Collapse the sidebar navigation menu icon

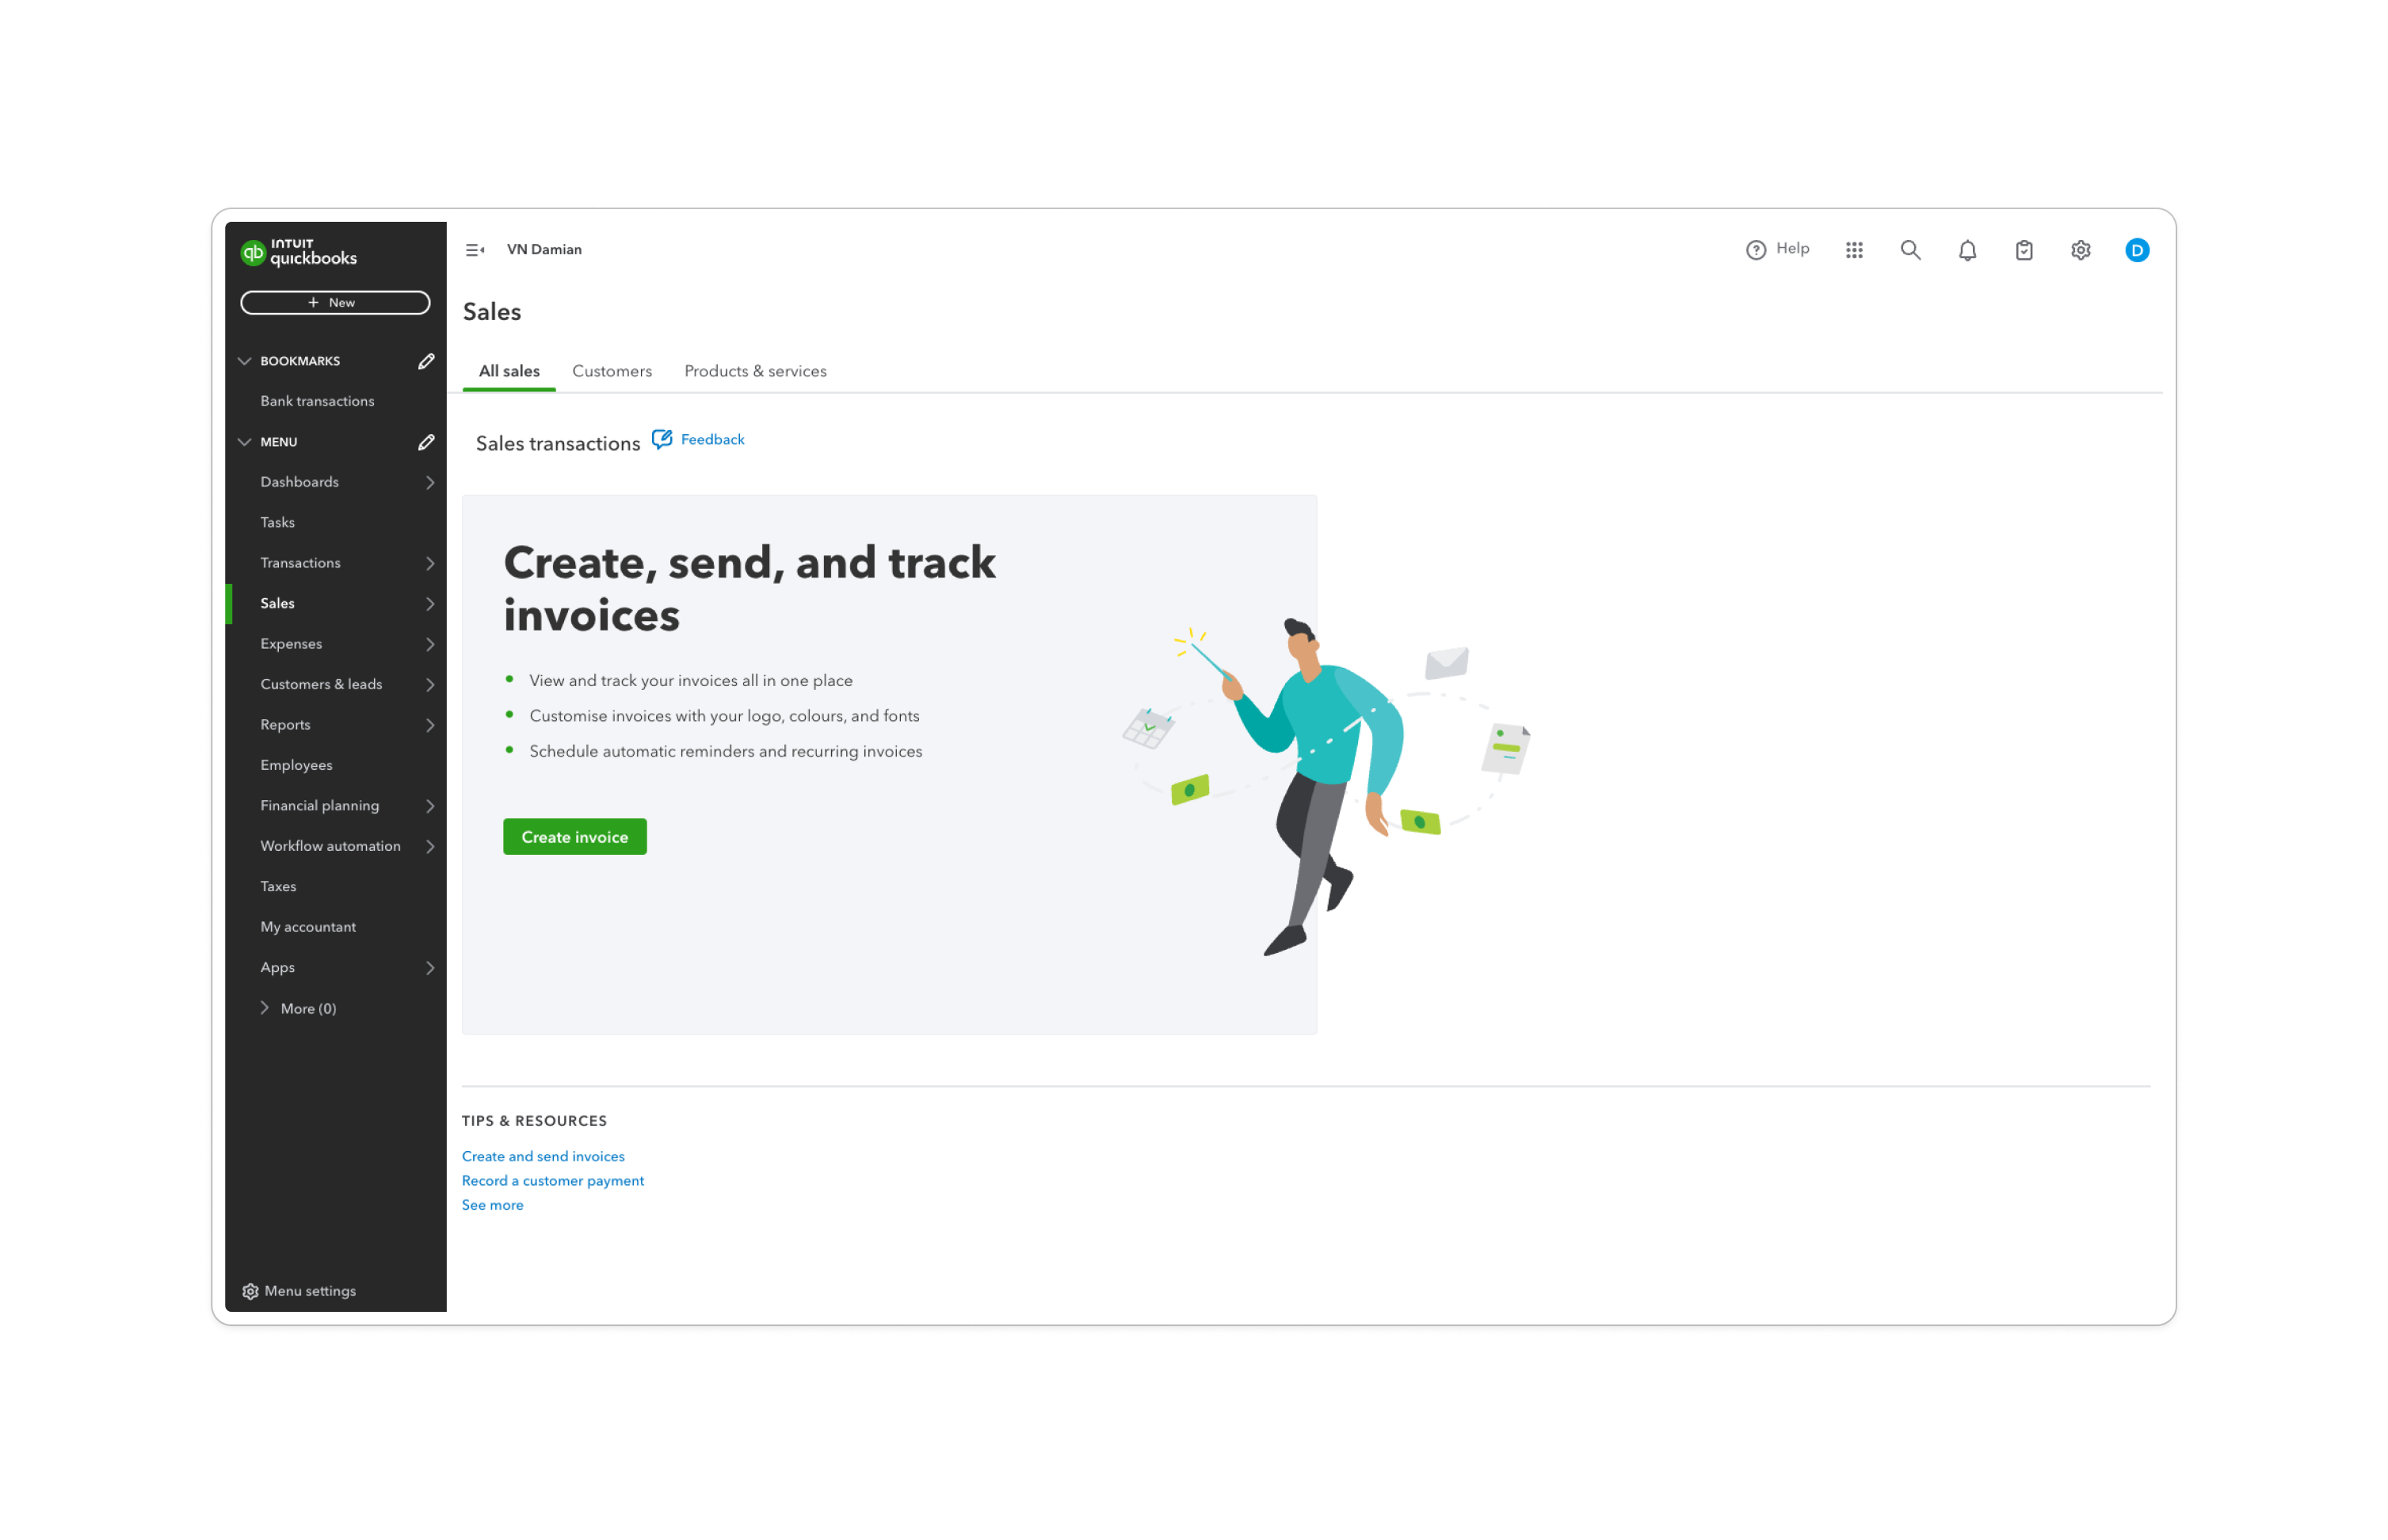coord(475,250)
